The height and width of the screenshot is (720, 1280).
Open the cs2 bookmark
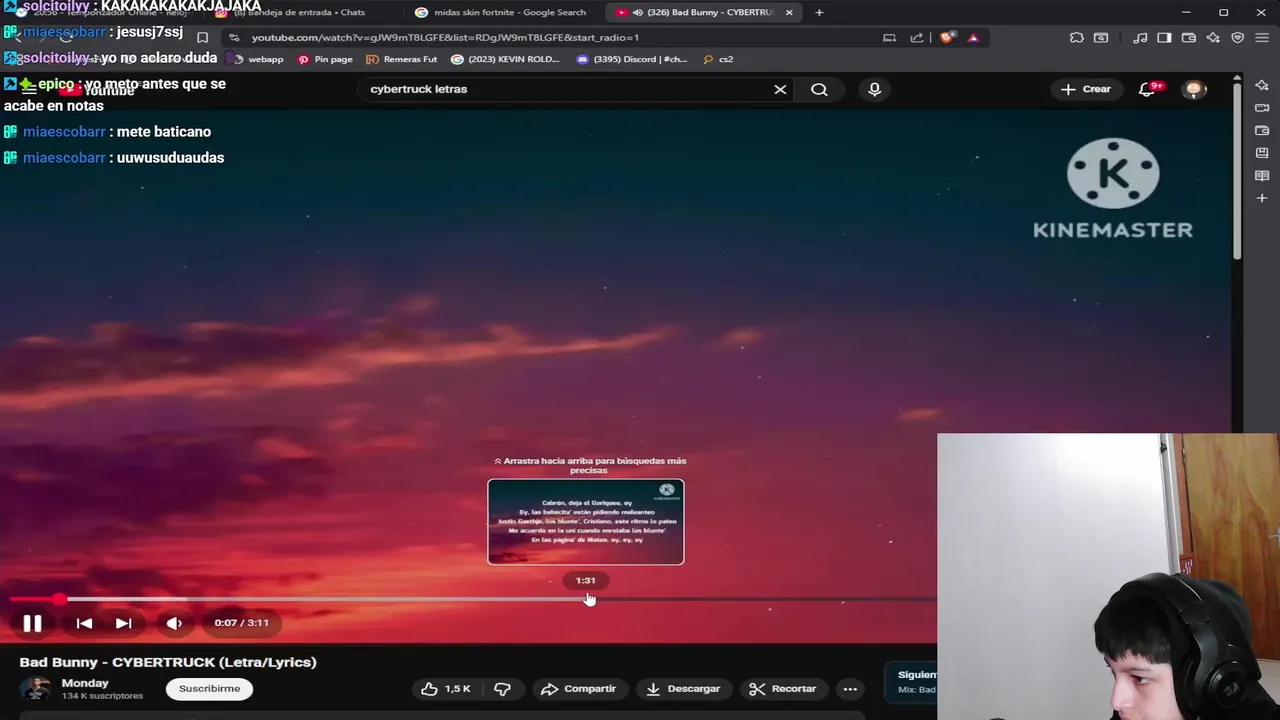(x=718, y=59)
